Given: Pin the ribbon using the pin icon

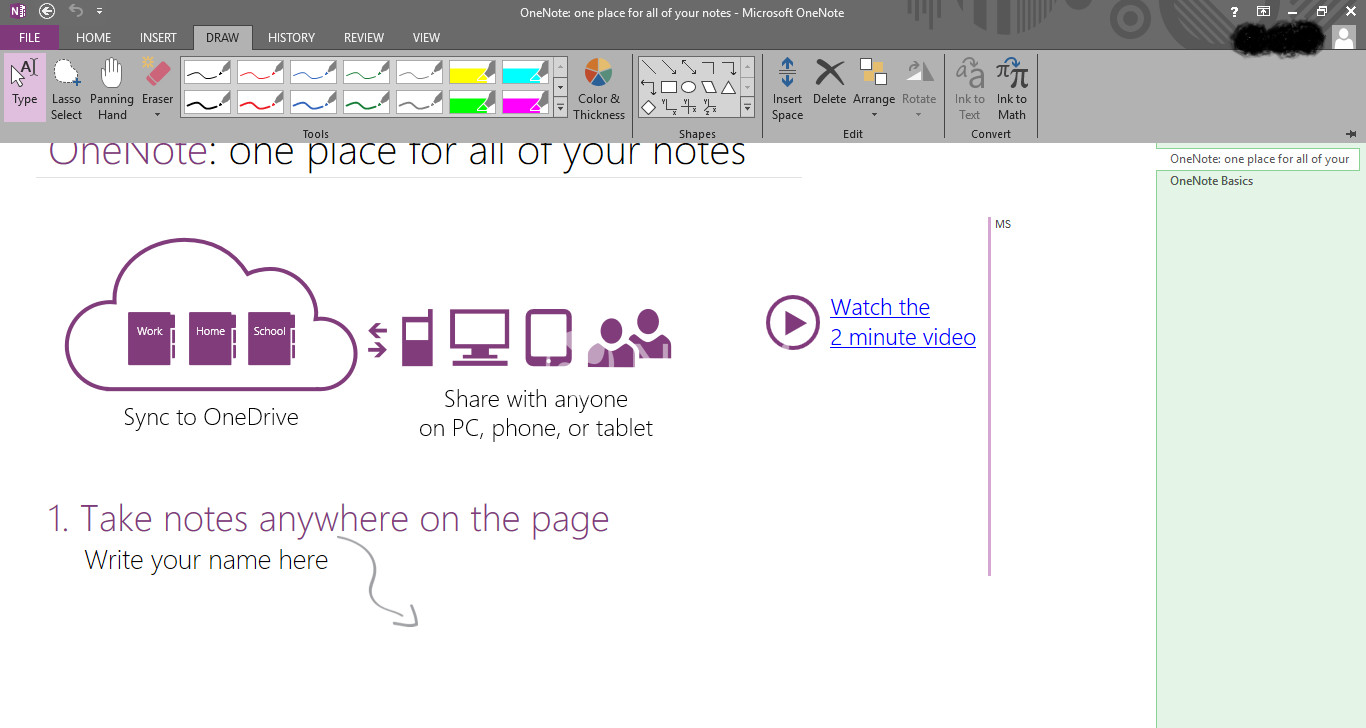Looking at the screenshot, I should pyautogui.click(x=1351, y=134).
